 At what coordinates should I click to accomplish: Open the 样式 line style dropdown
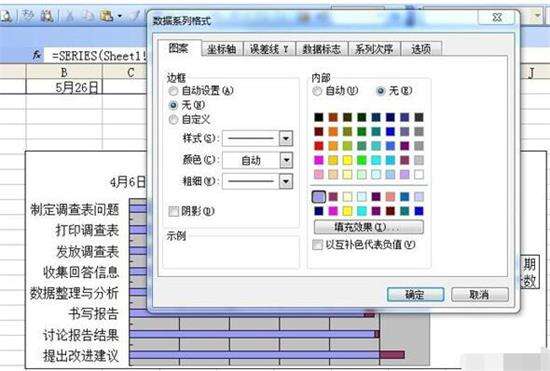coord(286,139)
